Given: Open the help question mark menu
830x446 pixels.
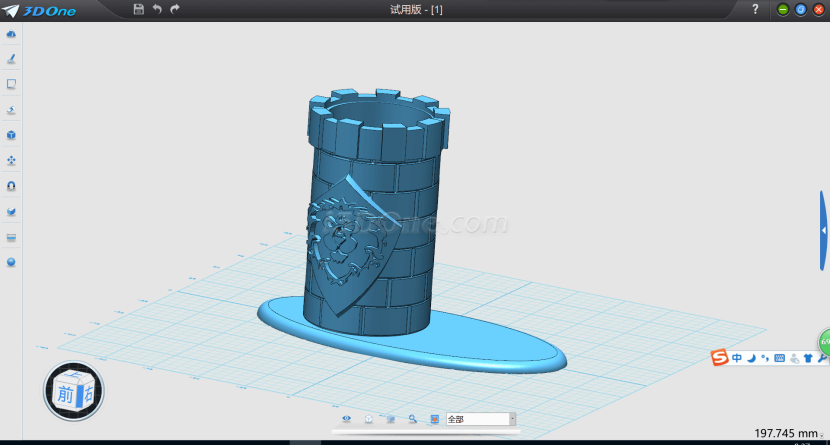Looking at the screenshot, I should pos(755,9).
